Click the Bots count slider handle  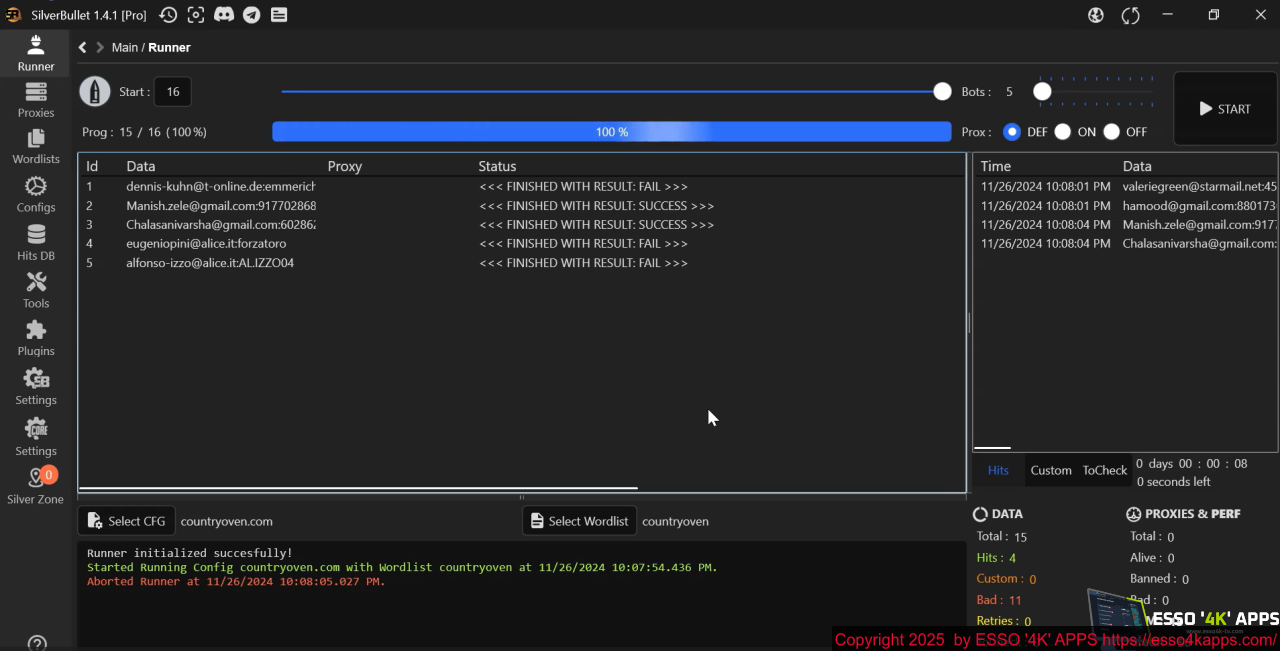[x=1042, y=92]
